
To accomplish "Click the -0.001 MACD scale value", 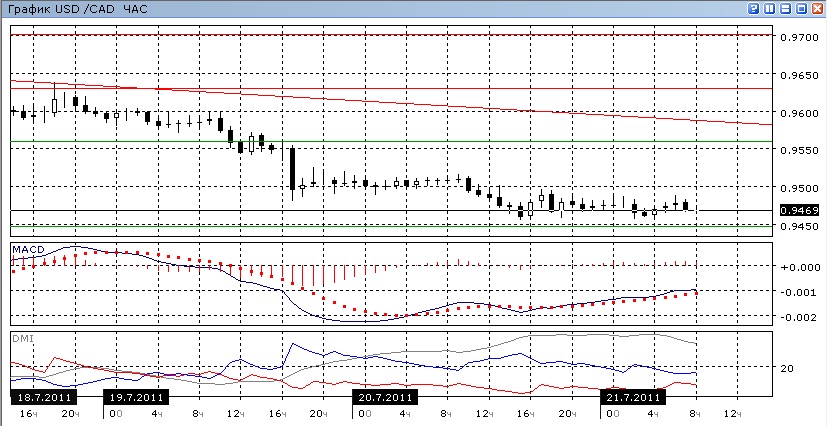I will (800, 293).
